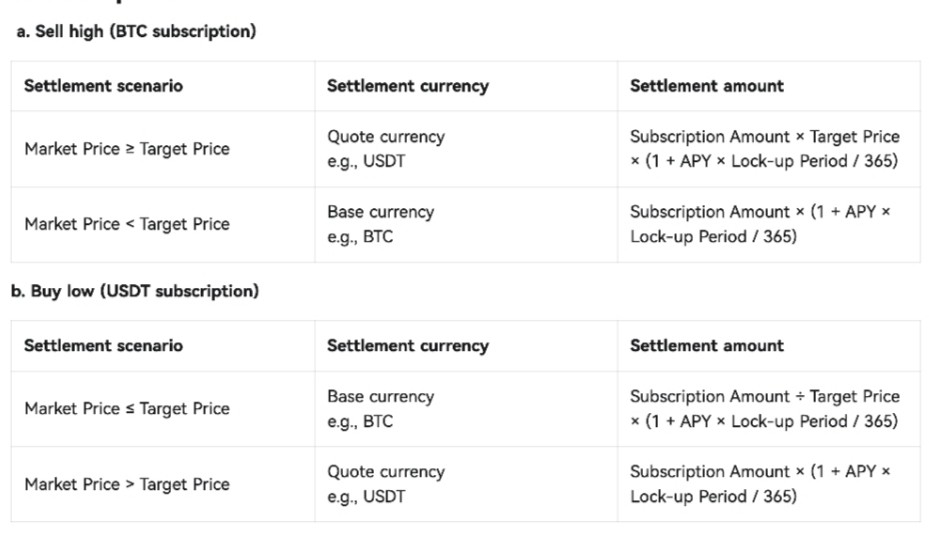Click Sell high formula for Market Price < Target
The height and width of the screenshot is (535, 929).
click(x=759, y=224)
